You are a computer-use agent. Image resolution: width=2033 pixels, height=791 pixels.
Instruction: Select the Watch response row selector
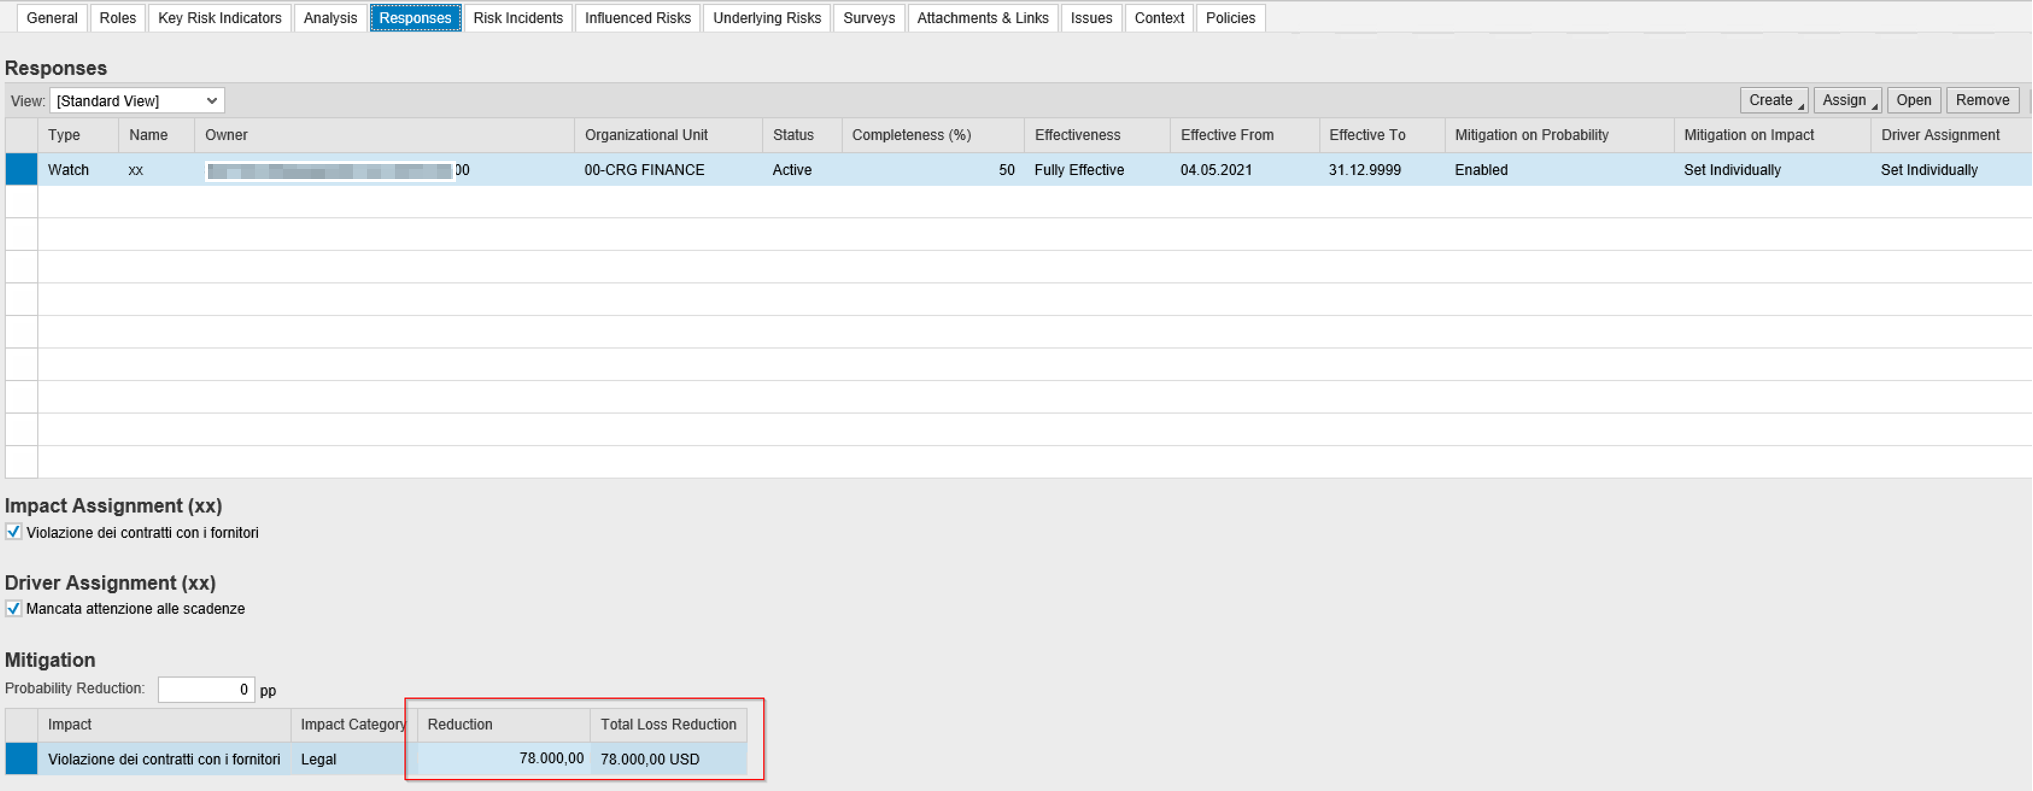pyautogui.click(x=21, y=170)
